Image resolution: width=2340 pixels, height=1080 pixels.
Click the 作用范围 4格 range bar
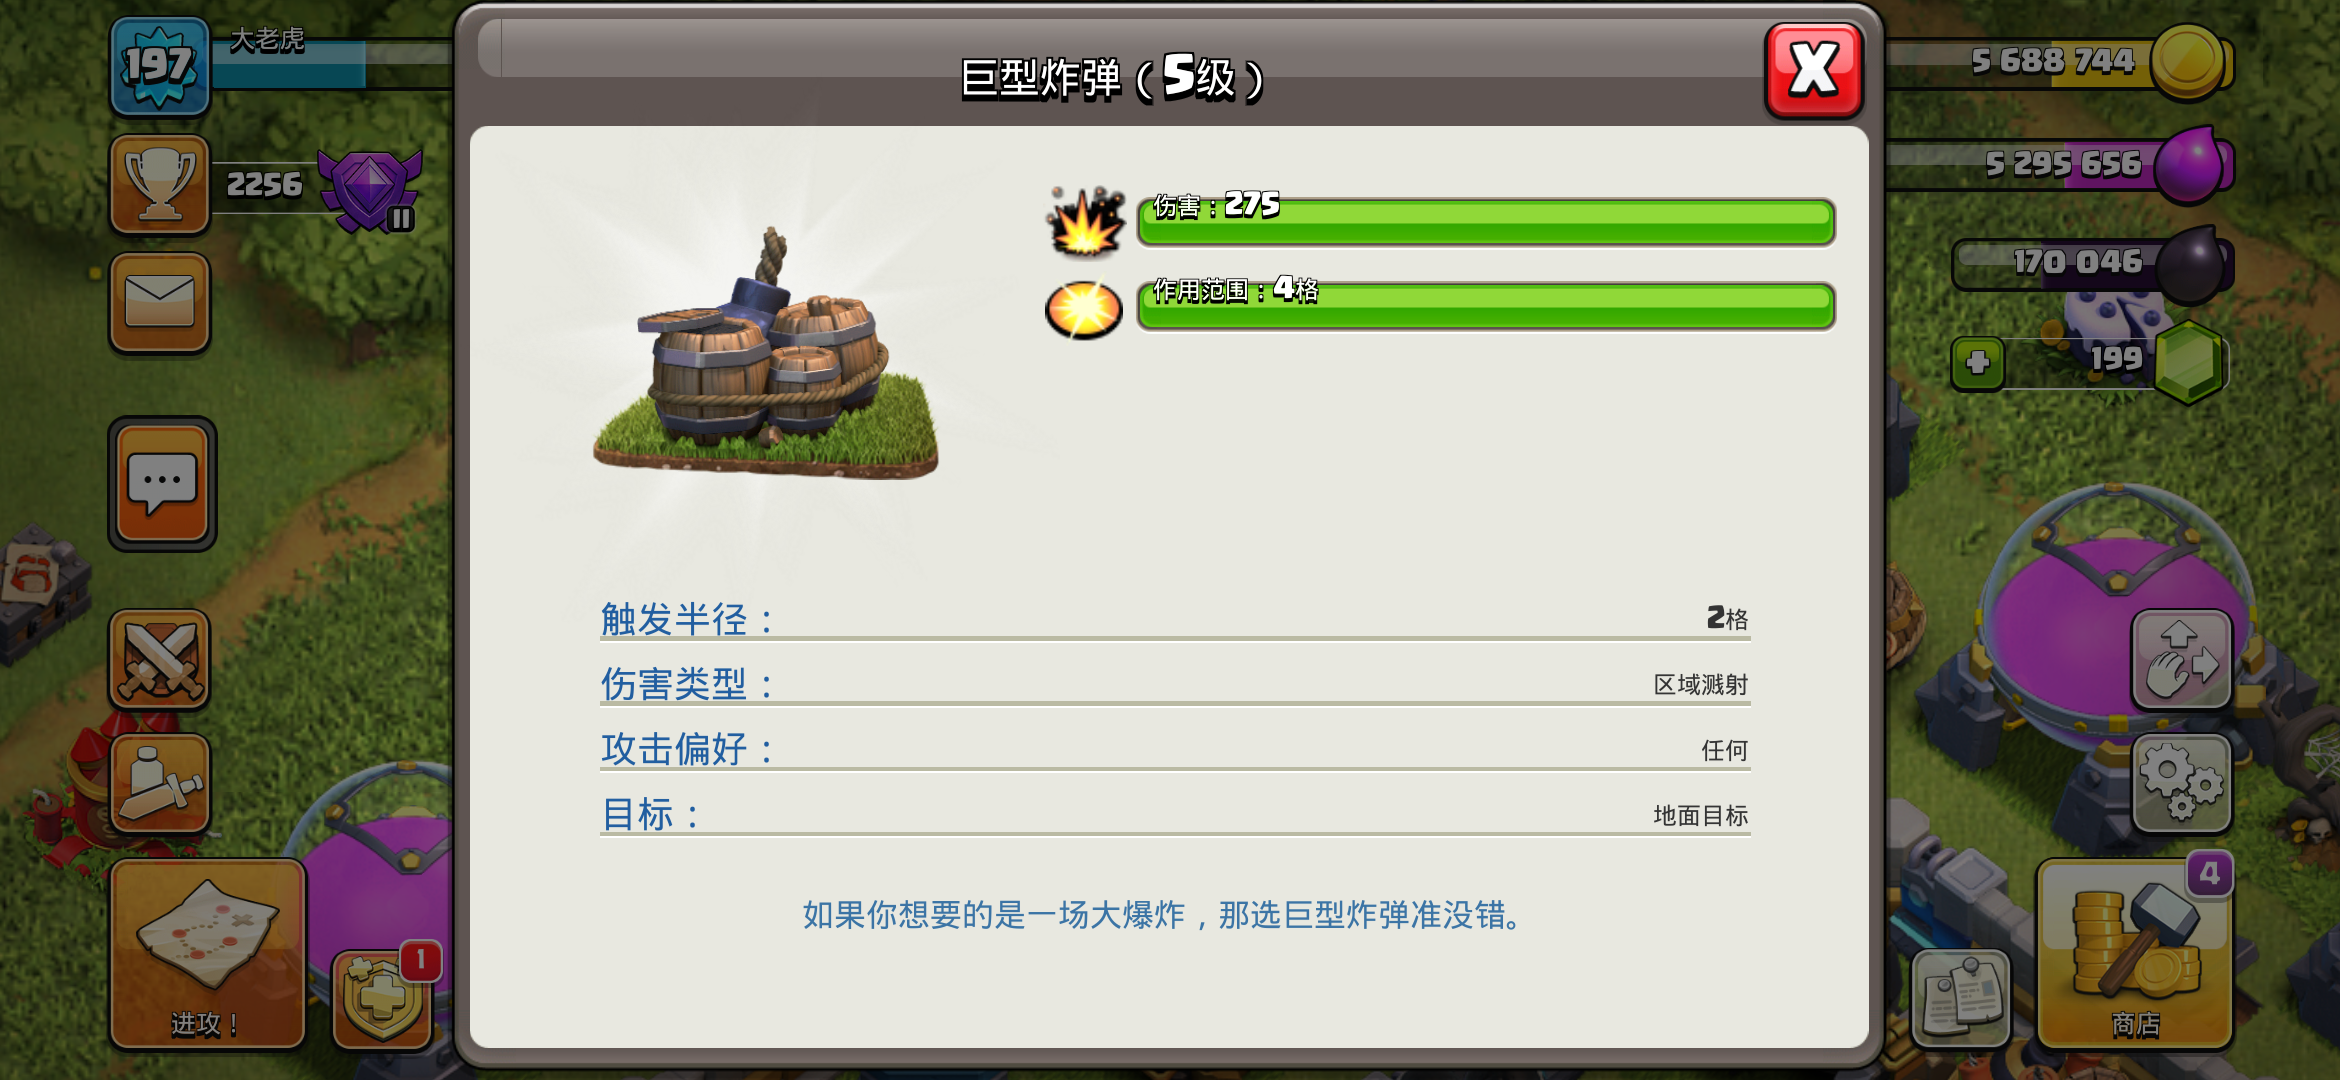[1486, 305]
